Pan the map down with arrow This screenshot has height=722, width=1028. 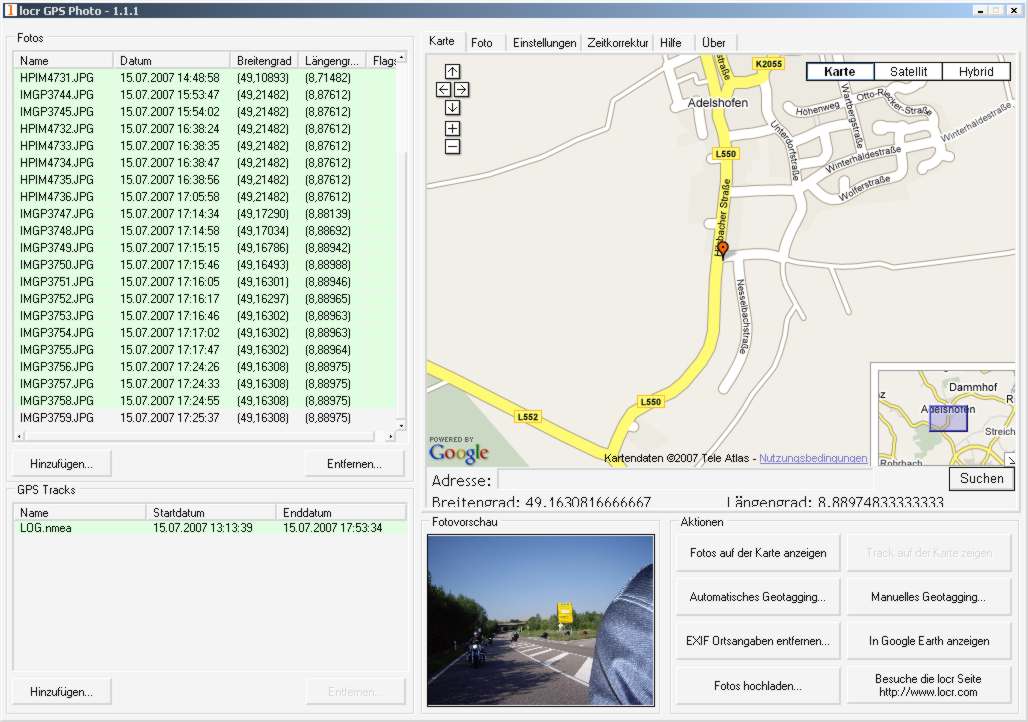(x=452, y=108)
